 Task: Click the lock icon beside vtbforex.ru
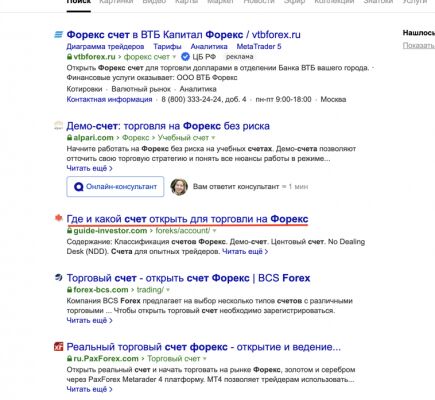69,57
